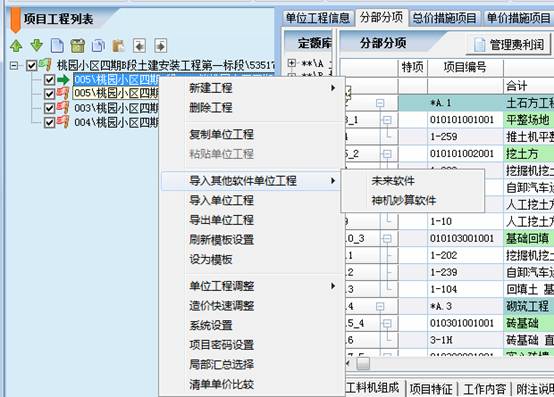Toggle checkbox of second 005 unit project
The width and height of the screenshot is (554, 397).
pos(49,94)
